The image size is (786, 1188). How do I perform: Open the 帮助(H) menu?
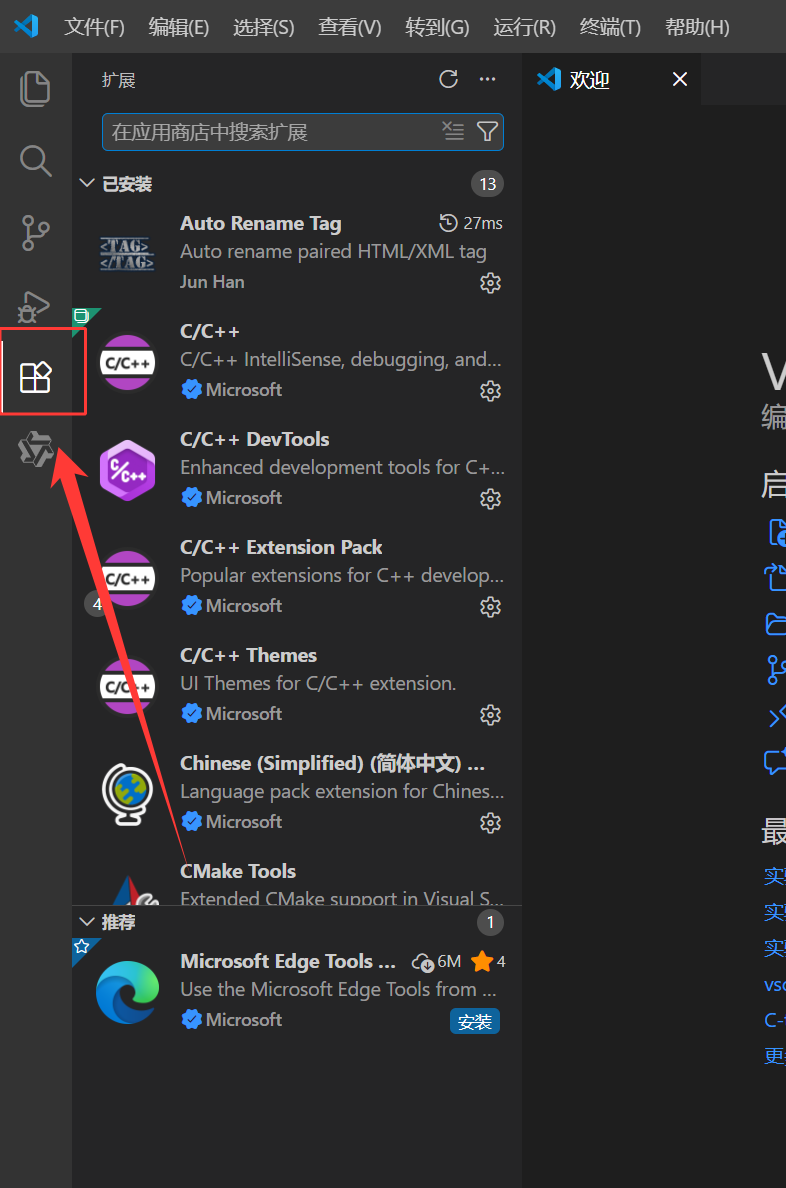pyautogui.click(x=697, y=27)
